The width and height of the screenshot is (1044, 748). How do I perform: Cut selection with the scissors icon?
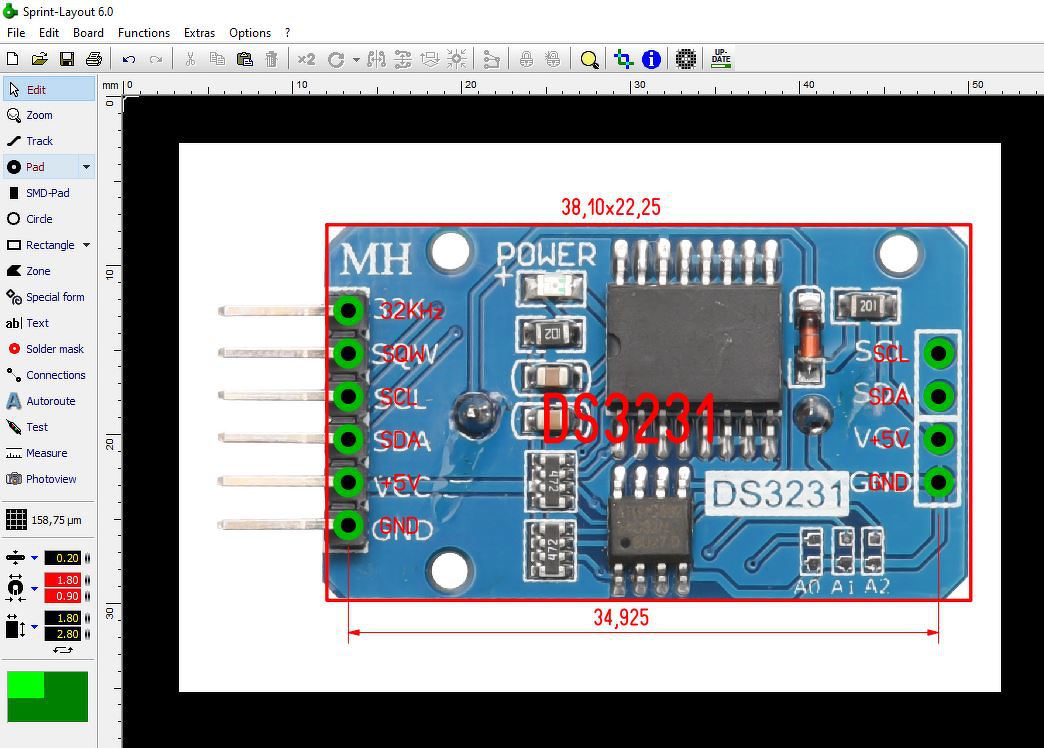[190, 59]
